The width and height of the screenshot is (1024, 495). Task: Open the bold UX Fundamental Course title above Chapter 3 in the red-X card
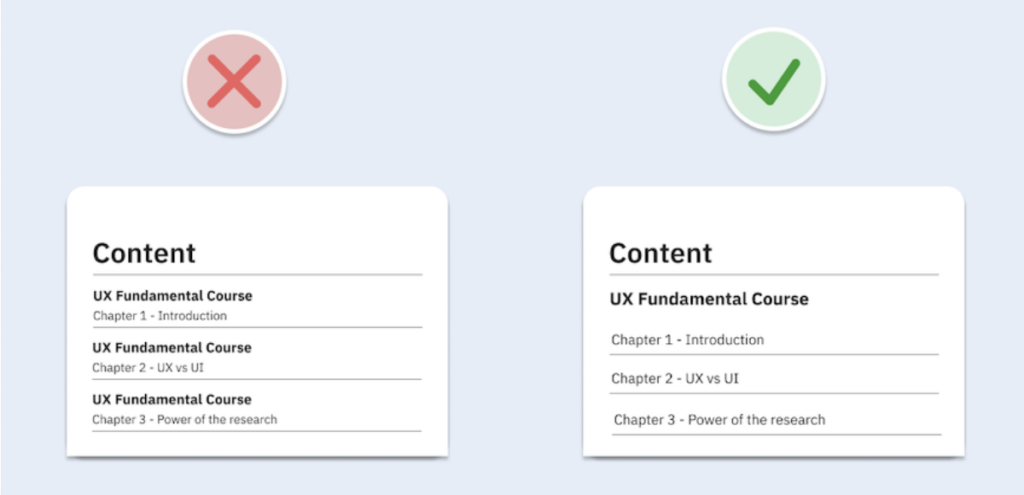pyautogui.click(x=172, y=399)
